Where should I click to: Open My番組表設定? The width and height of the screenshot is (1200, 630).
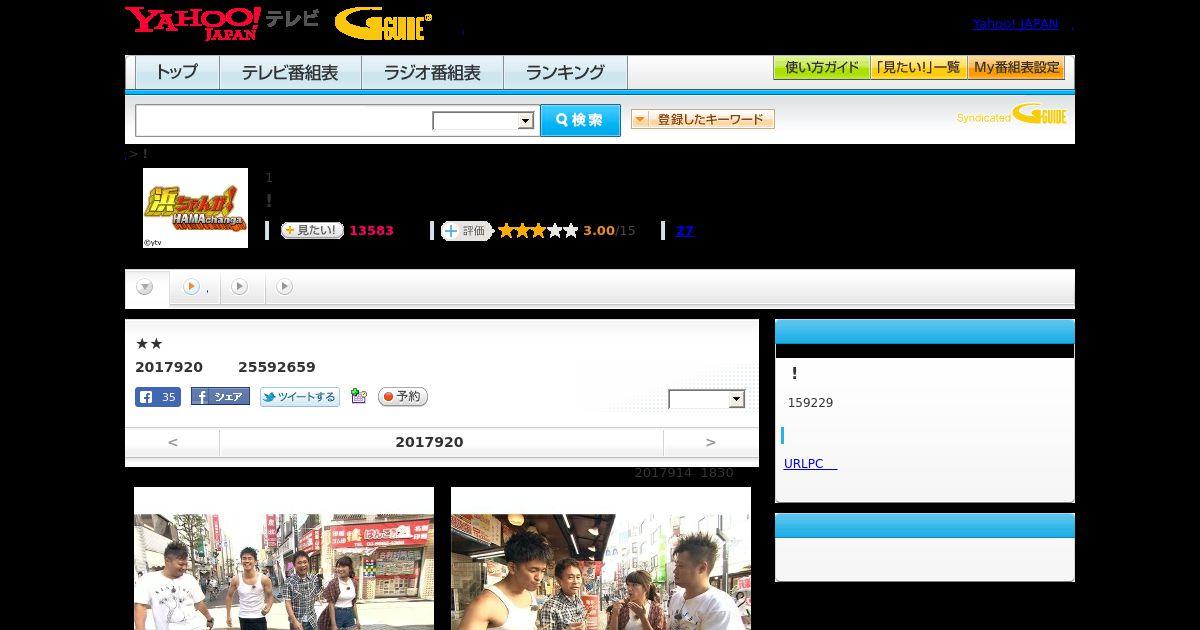(x=1016, y=68)
